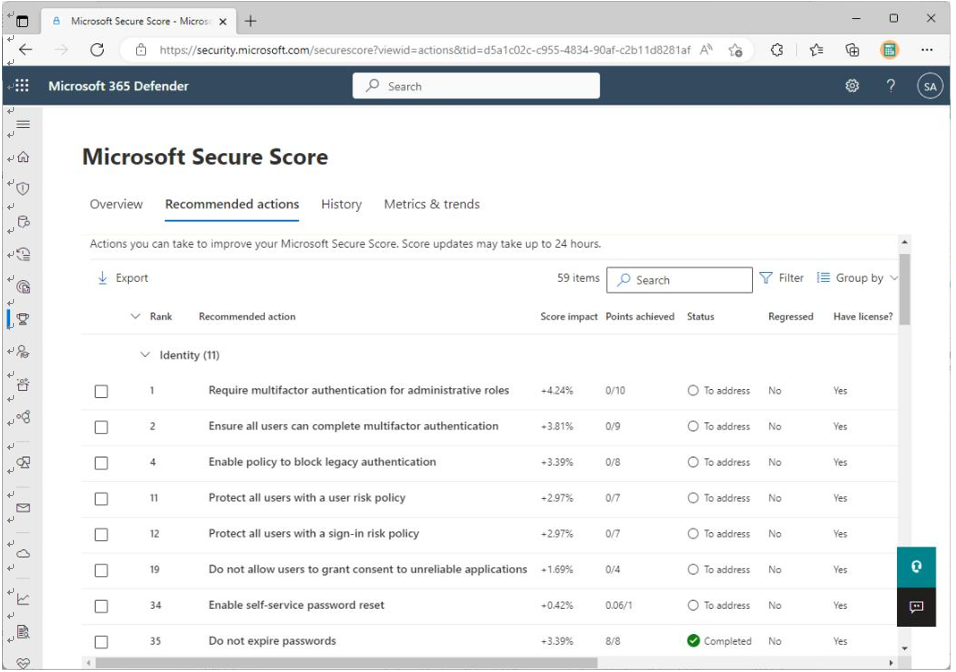956x672 pixels.
Task: Open the Group by dropdown
Action: pyautogui.click(x=858, y=278)
